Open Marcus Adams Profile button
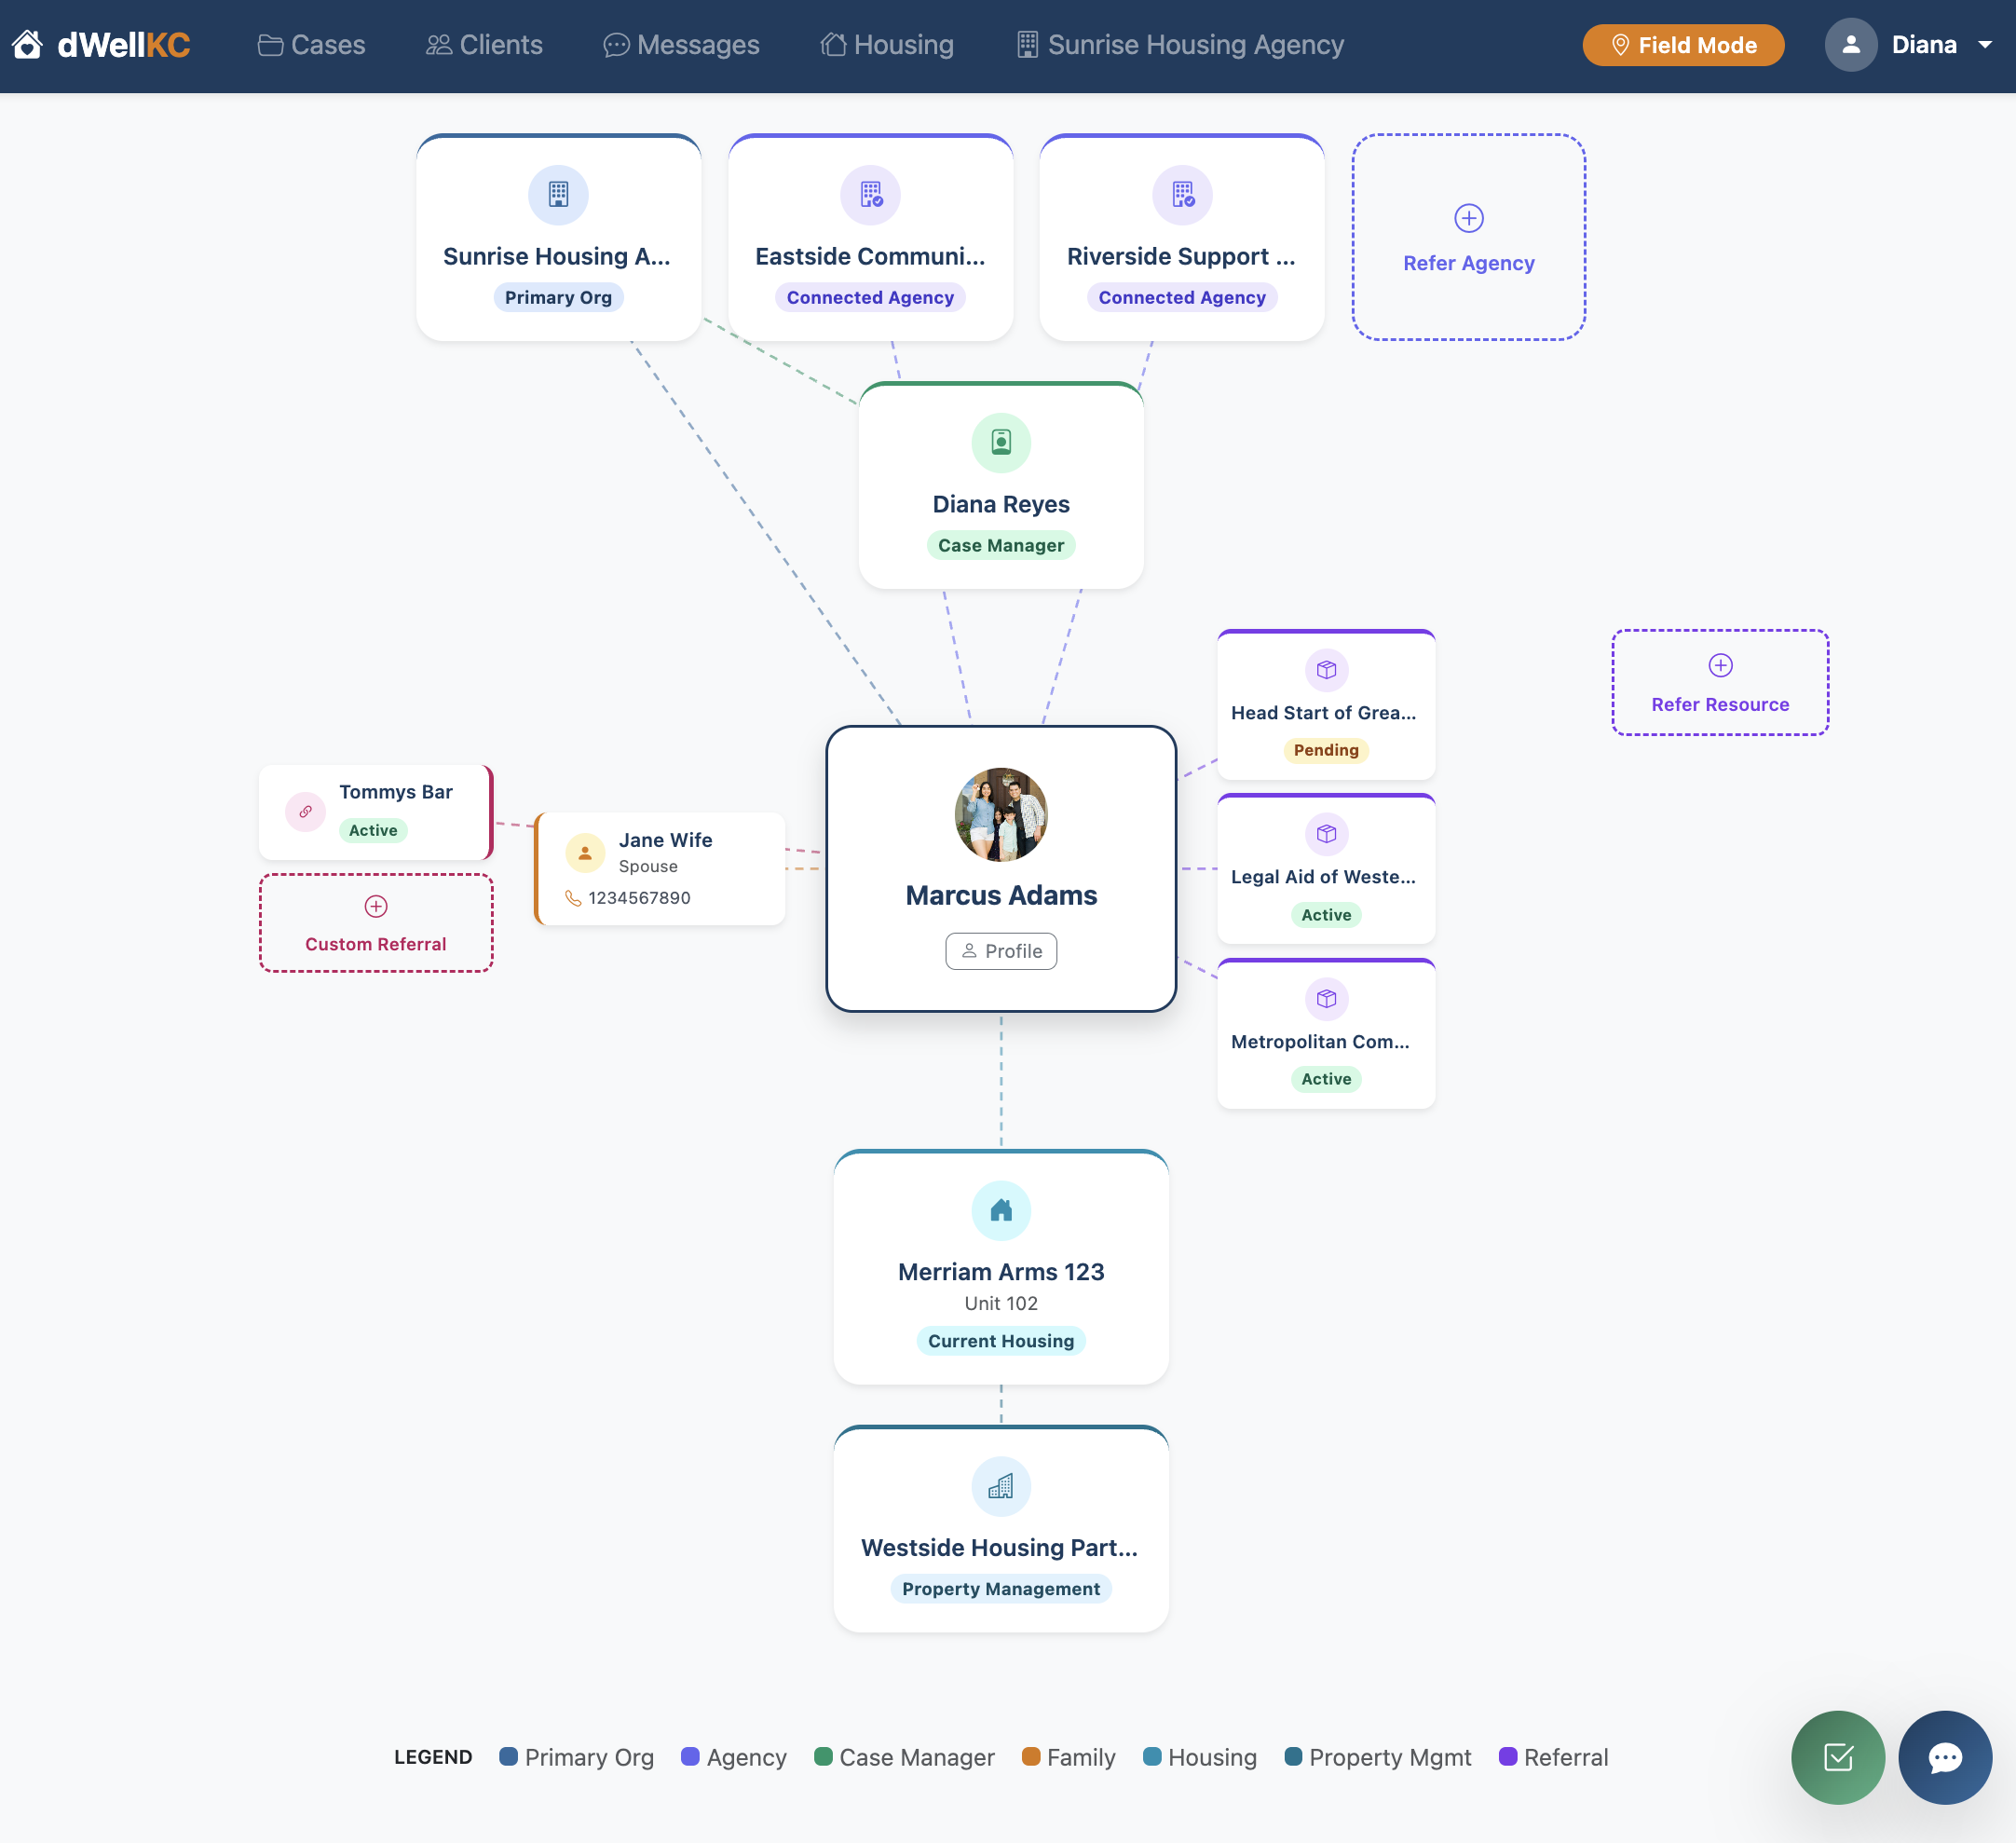This screenshot has width=2016, height=1843. coord(1001,951)
